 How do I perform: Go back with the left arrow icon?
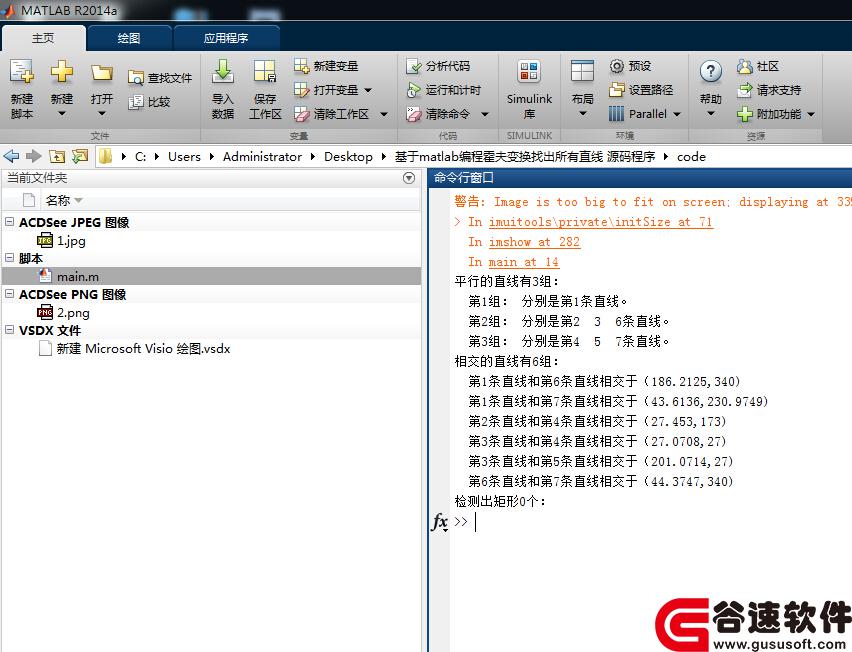click(x=11, y=156)
